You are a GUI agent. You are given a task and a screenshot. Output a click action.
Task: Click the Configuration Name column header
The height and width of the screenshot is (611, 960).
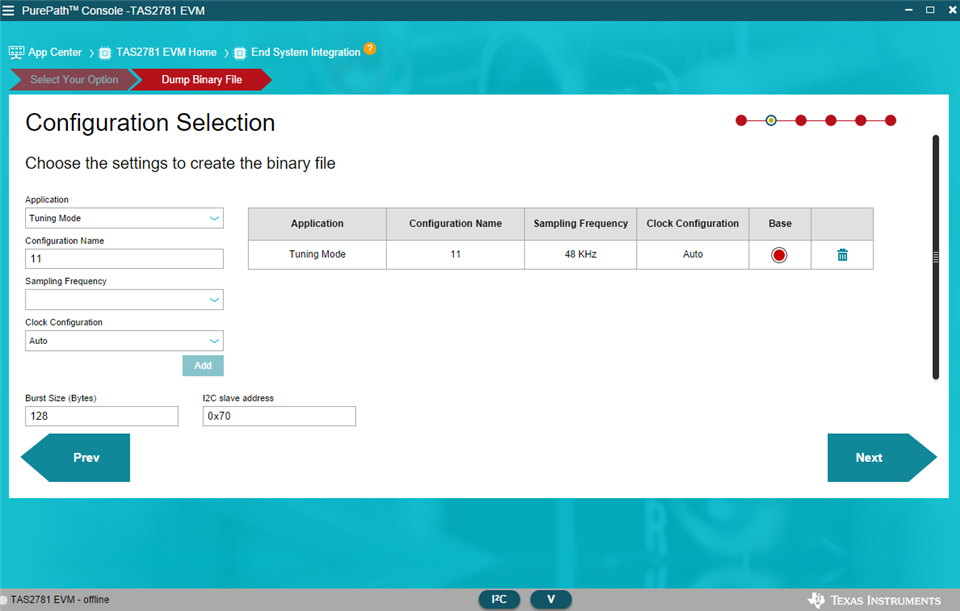(456, 223)
